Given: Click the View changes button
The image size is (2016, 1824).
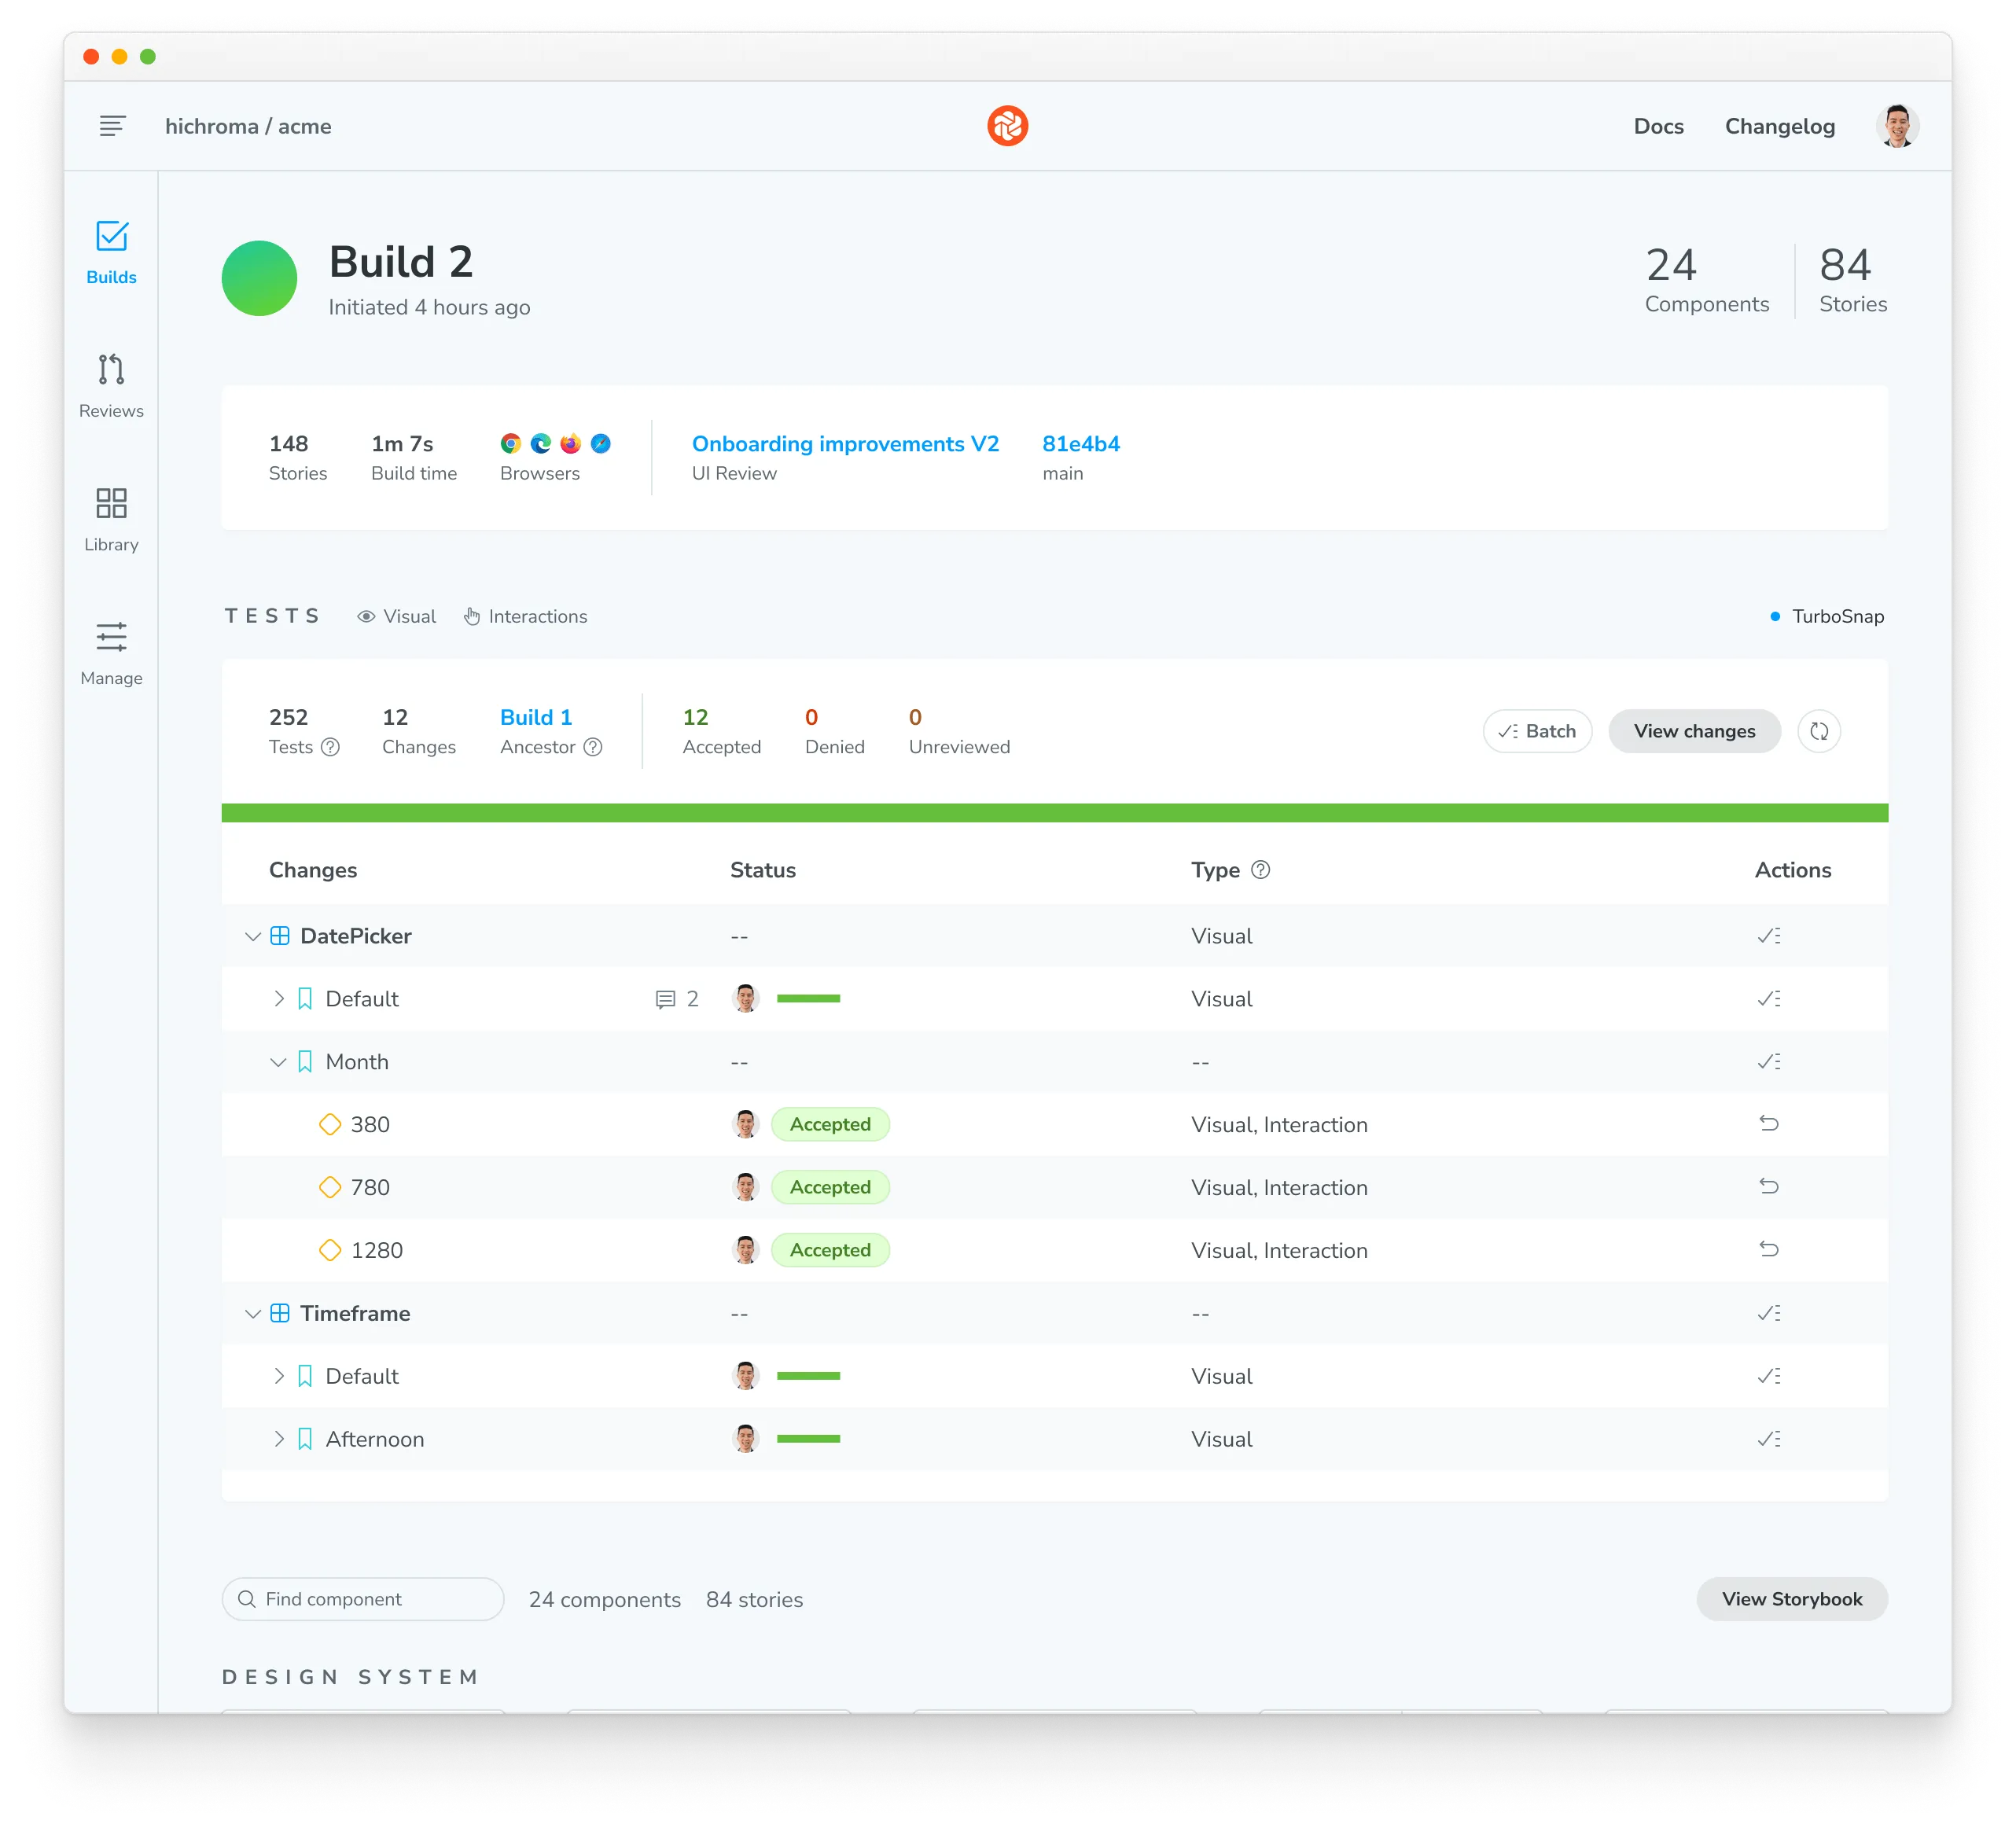Looking at the screenshot, I should [1694, 731].
